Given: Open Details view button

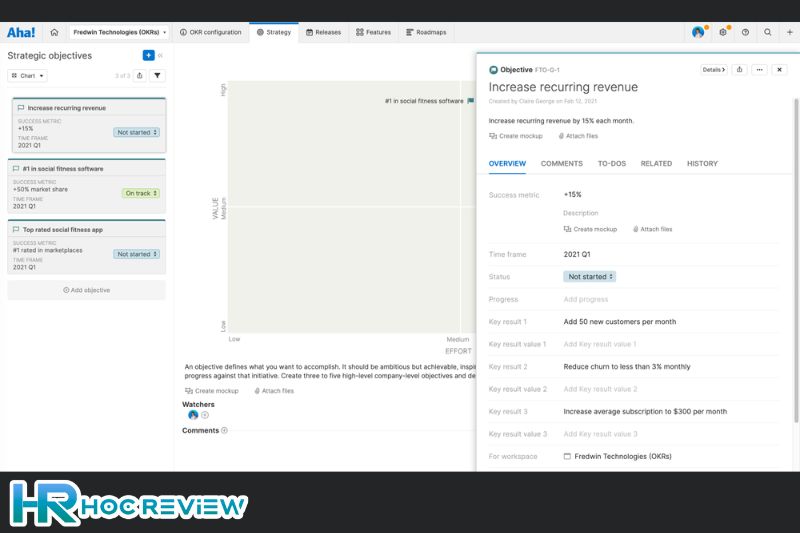Looking at the screenshot, I should point(714,69).
